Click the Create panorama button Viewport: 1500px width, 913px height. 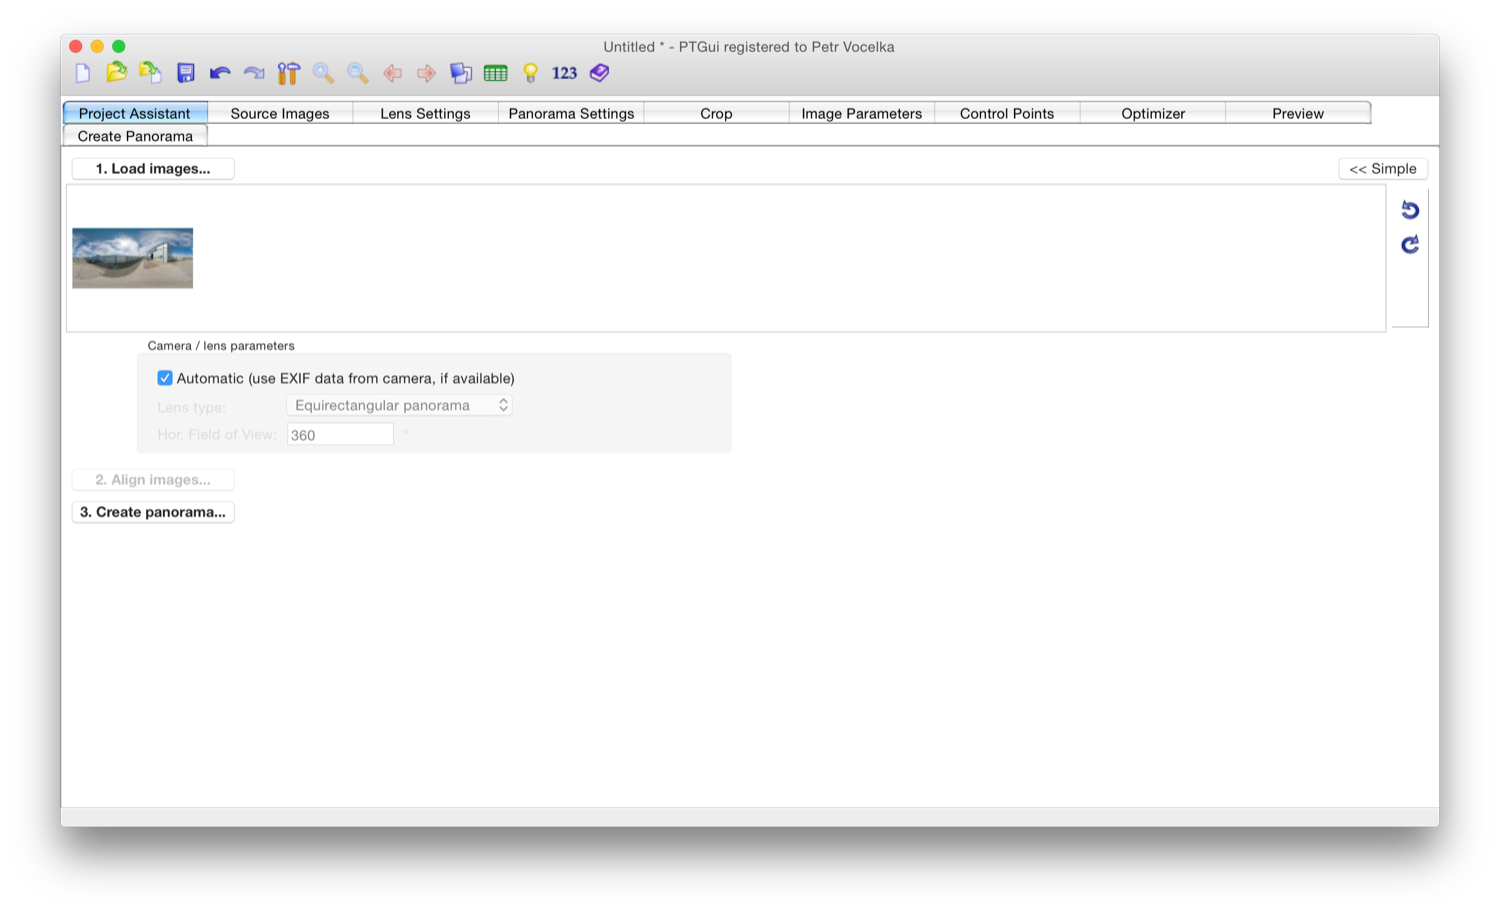[153, 512]
